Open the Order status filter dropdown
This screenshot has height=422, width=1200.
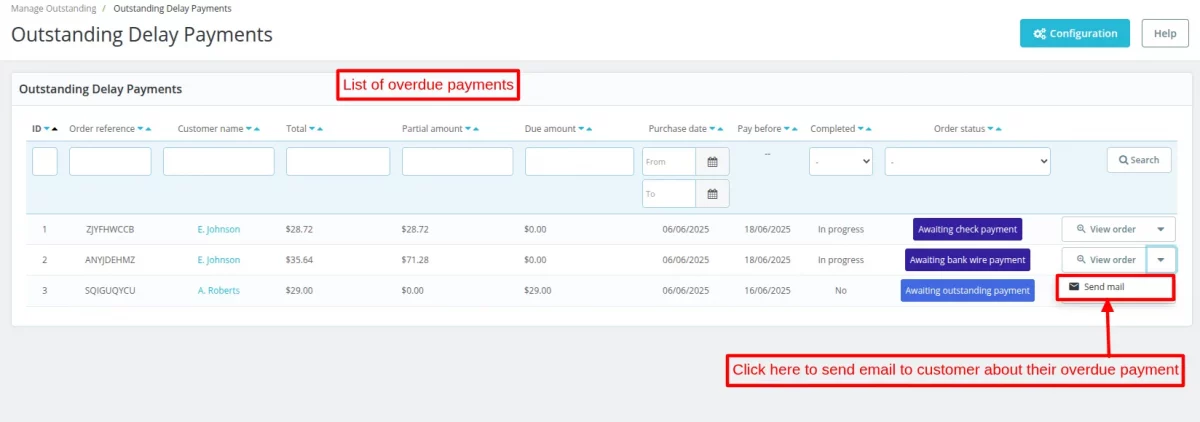point(968,161)
